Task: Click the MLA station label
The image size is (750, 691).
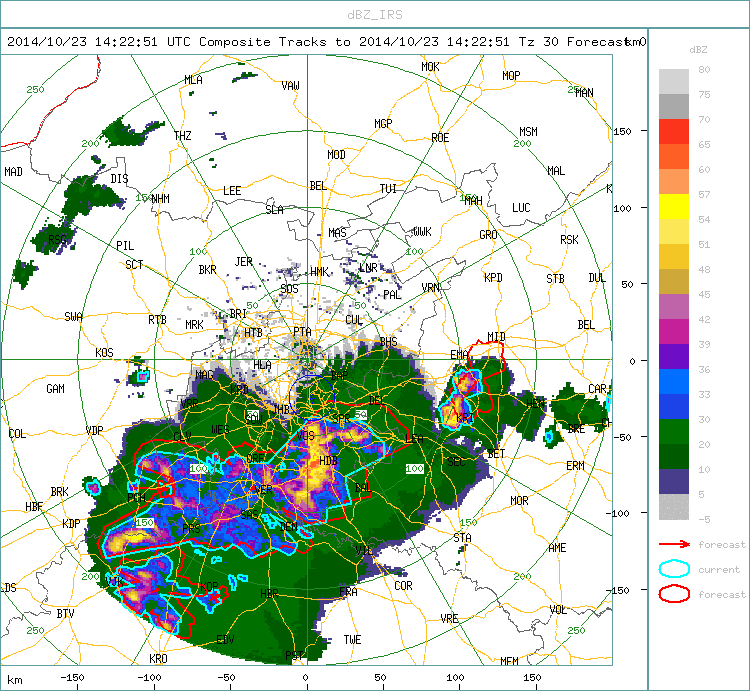Action: pyautogui.click(x=194, y=80)
